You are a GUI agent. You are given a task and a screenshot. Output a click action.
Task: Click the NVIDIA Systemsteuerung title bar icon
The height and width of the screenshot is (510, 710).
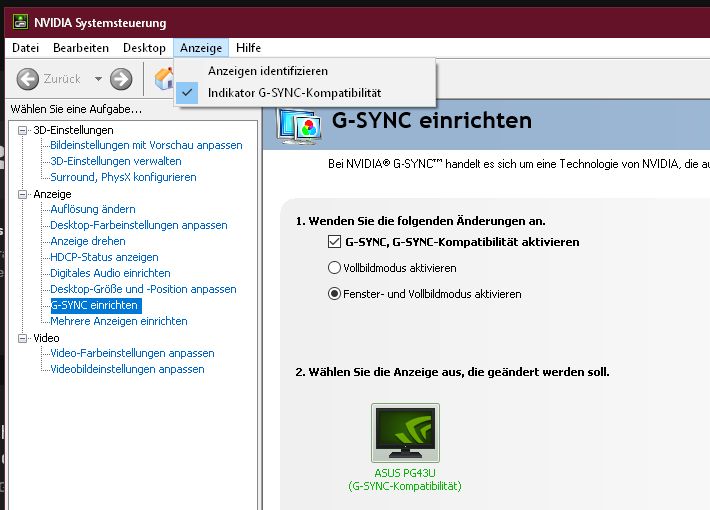20,22
